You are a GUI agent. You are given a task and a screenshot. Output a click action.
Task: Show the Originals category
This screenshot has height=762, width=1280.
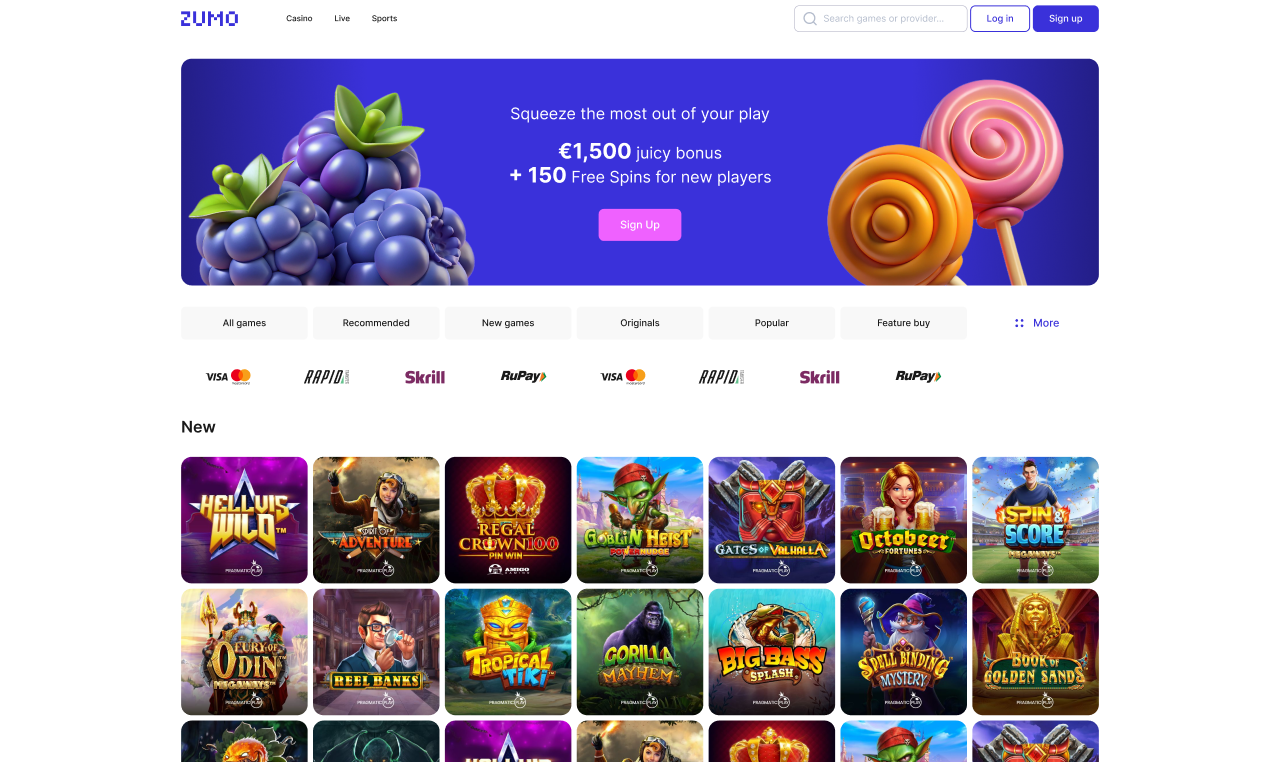(x=640, y=323)
